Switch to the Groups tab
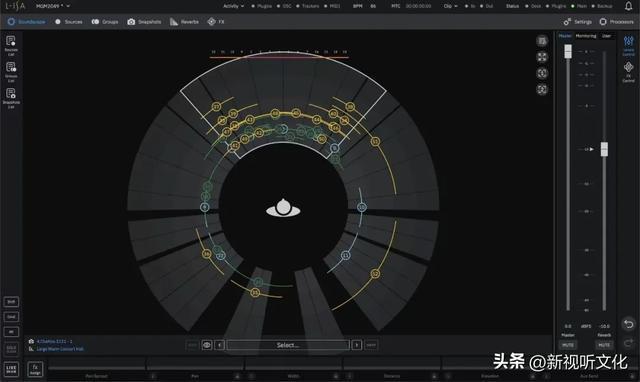This screenshot has width=640, height=382. coord(105,22)
